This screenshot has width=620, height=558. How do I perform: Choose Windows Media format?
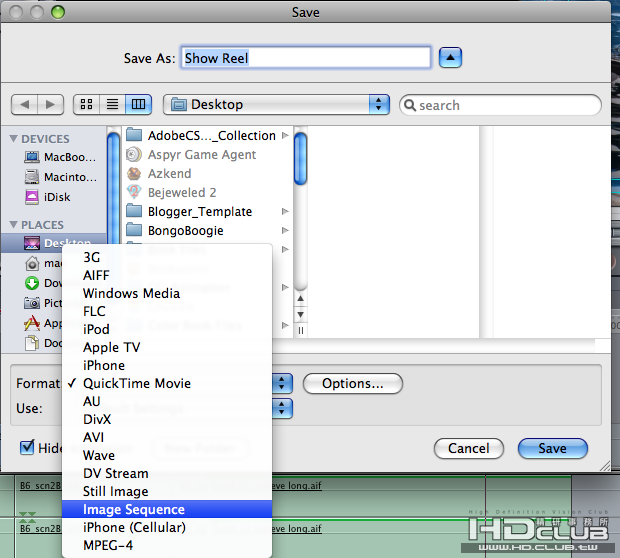[167, 293]
